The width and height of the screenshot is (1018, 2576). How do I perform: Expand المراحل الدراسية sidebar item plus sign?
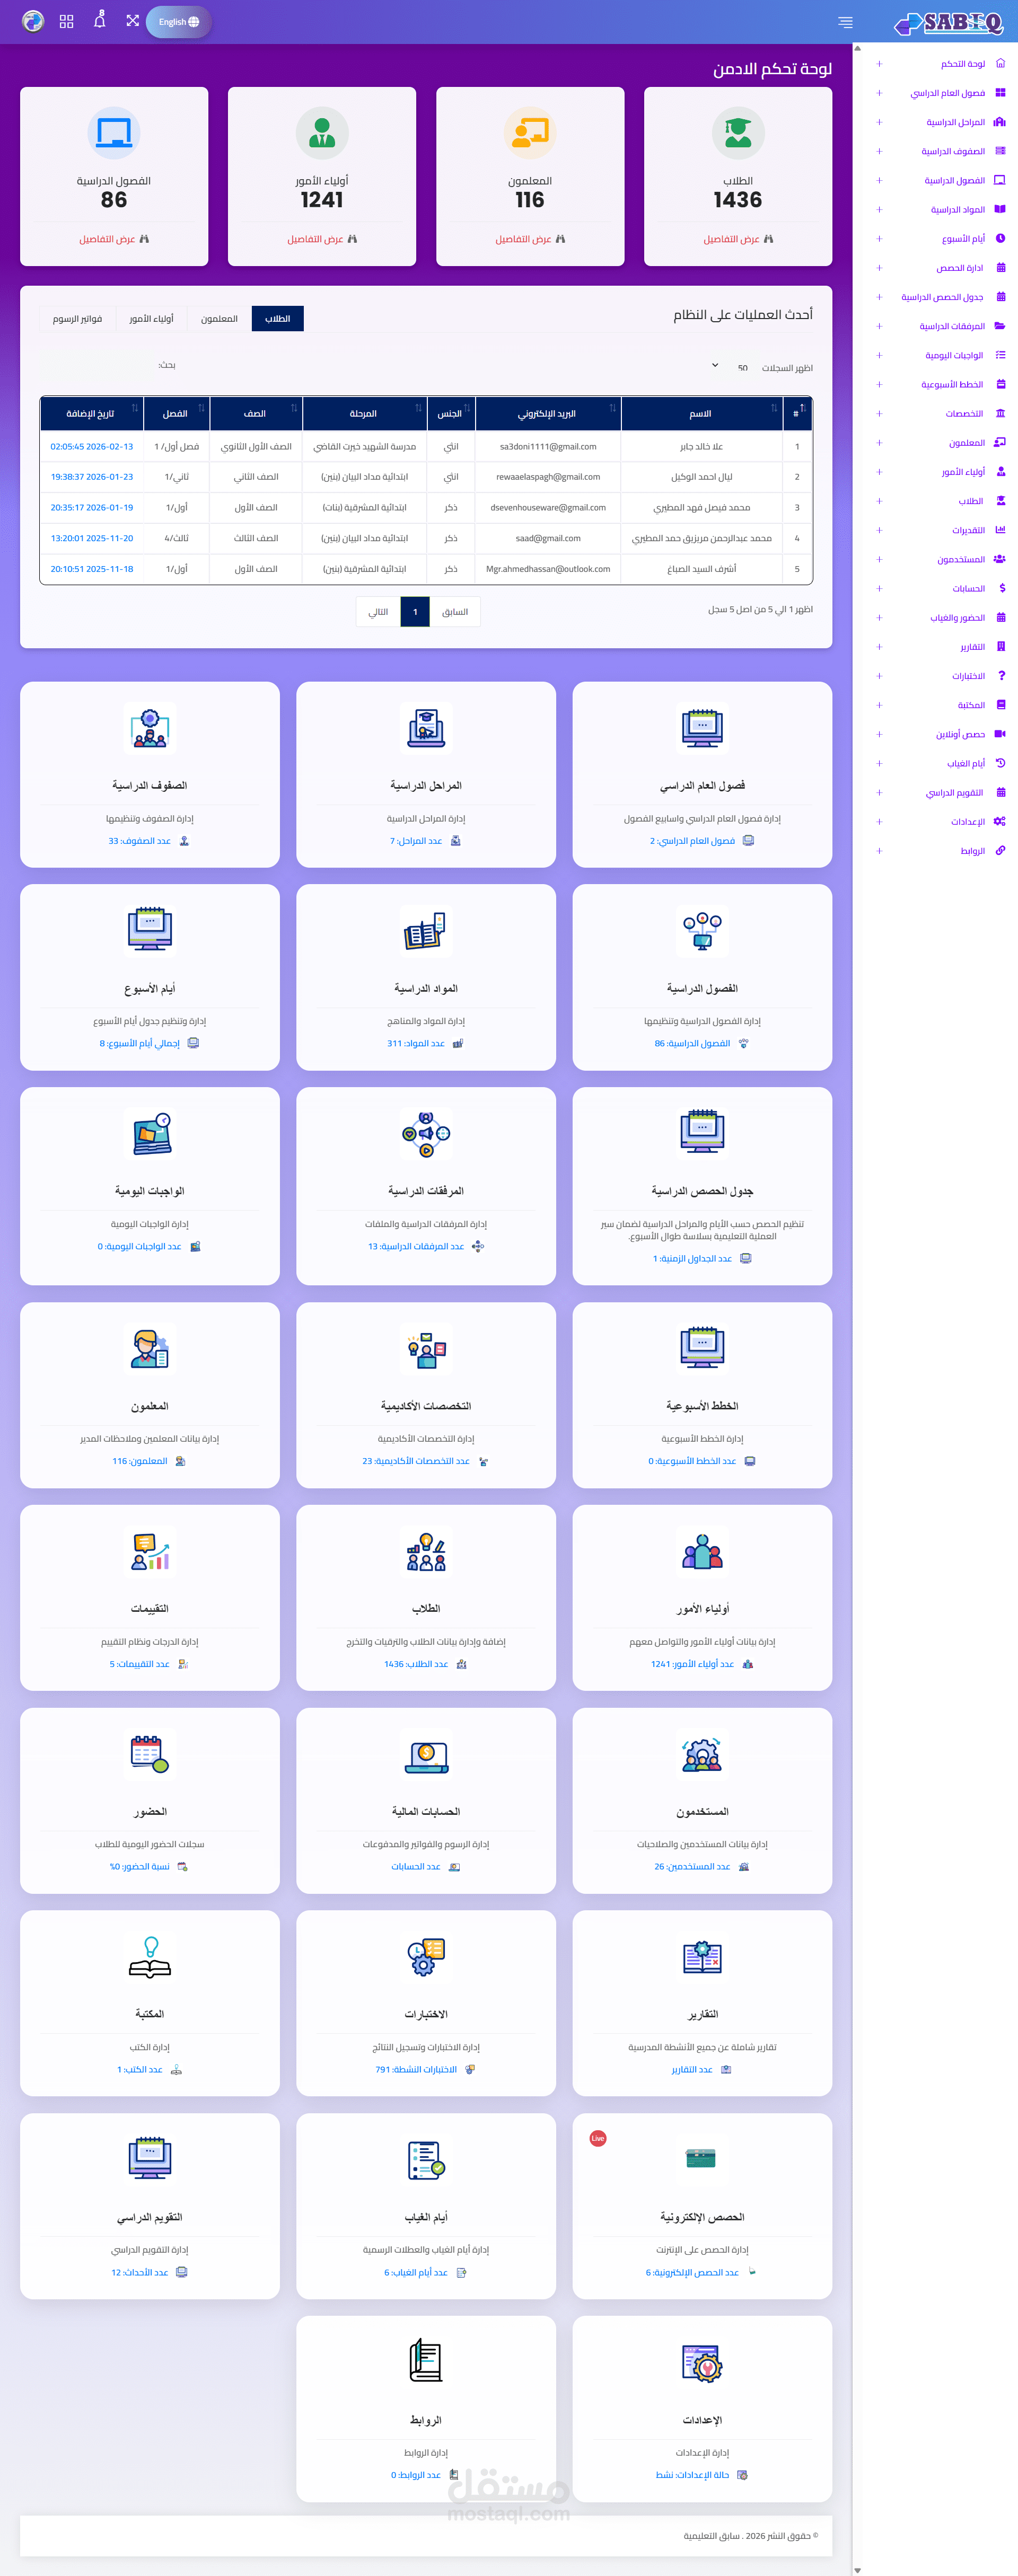point(878,122)
